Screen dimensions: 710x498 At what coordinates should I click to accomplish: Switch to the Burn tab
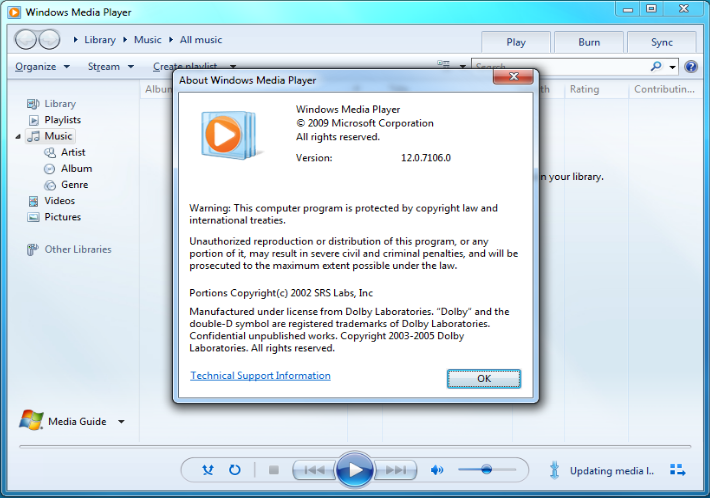point(589,42)
